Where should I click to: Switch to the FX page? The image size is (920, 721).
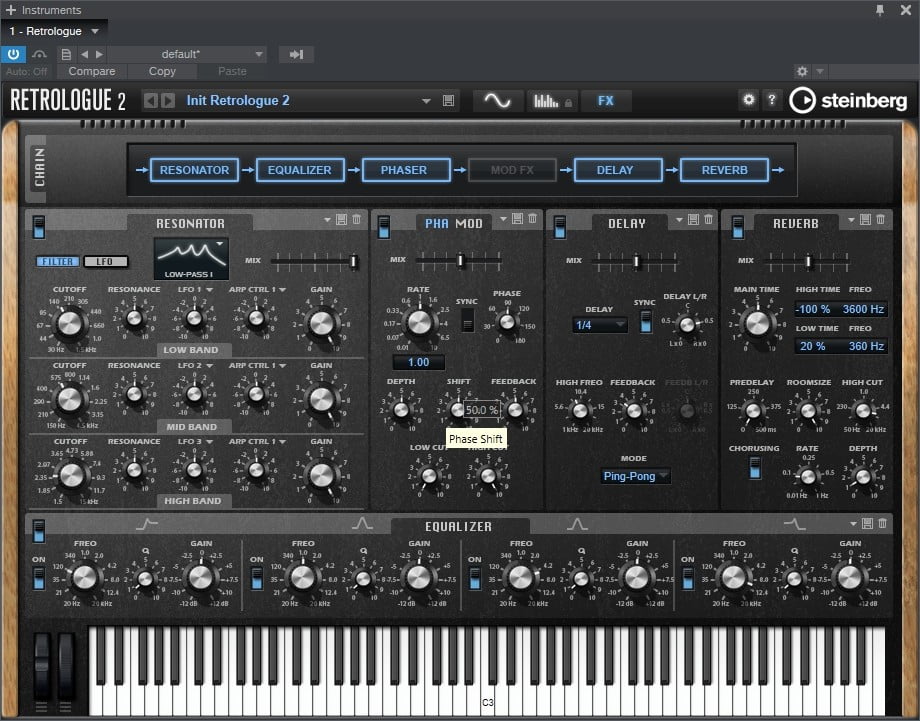pos(606,101)
